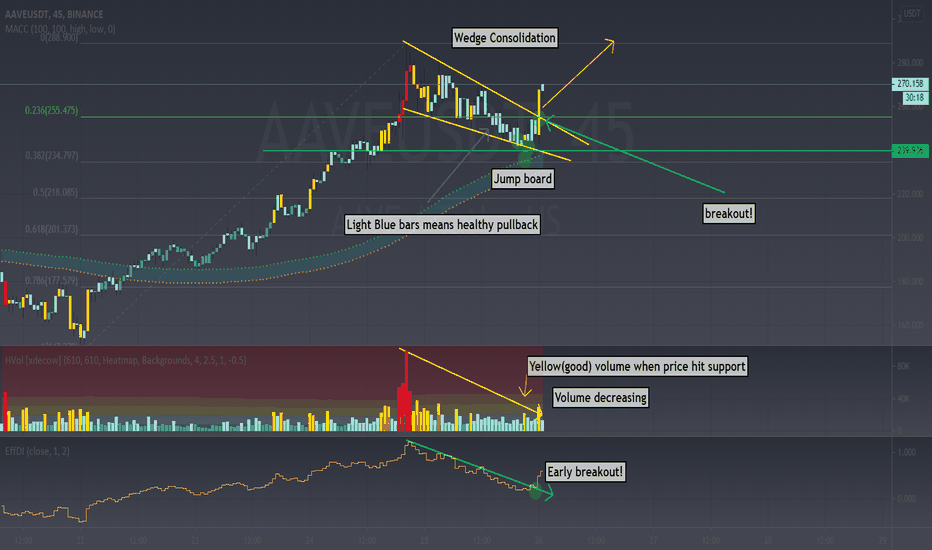The image size is (932, 550).
Task: Click date 29 on the time axis
Action: [883, 540]
